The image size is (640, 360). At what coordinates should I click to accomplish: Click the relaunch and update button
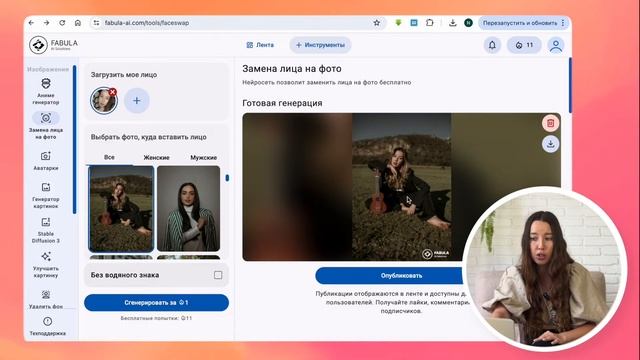pyautogui.click(x=520, y=23)
